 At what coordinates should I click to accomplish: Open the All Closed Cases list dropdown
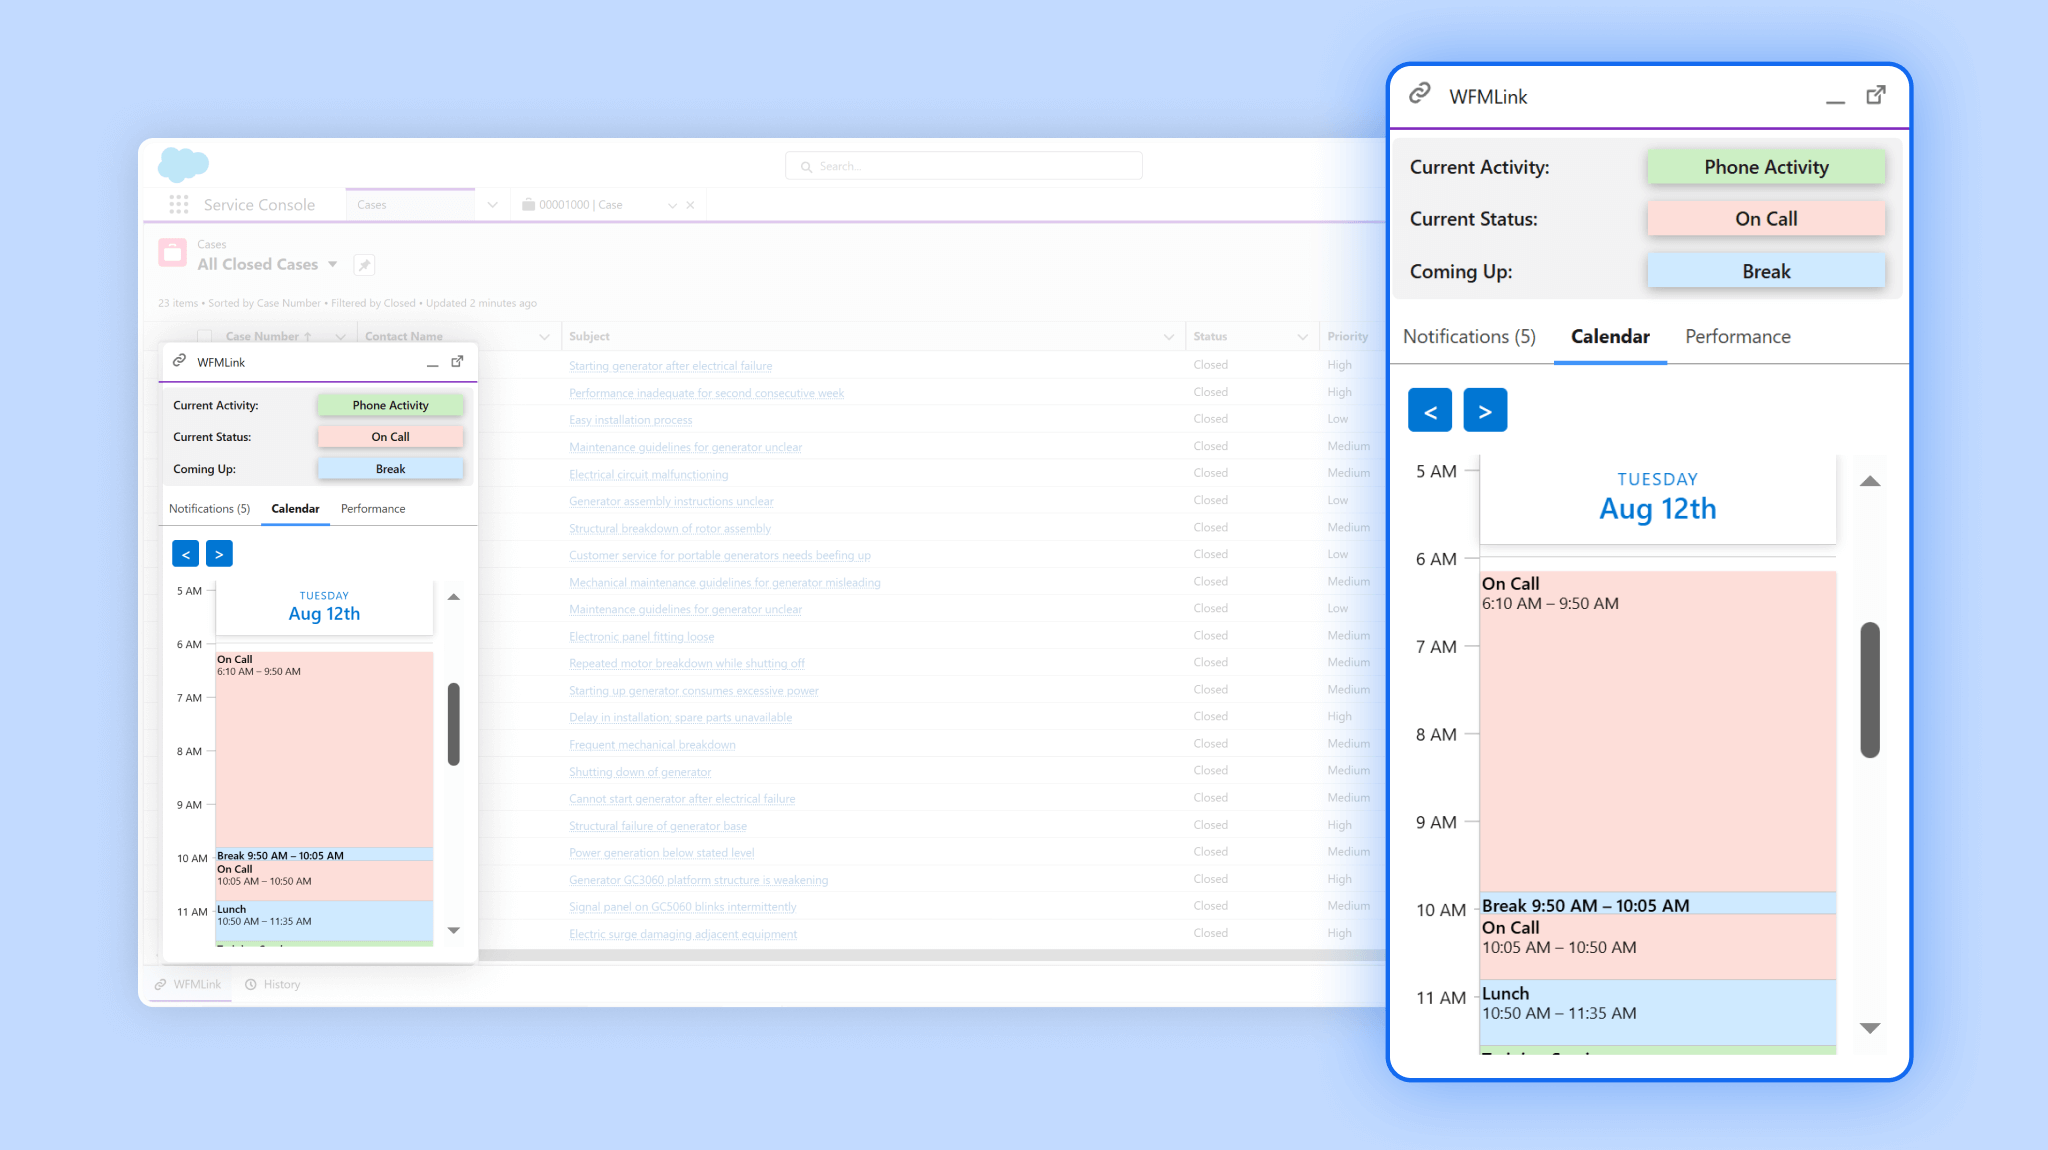(333, 264)
